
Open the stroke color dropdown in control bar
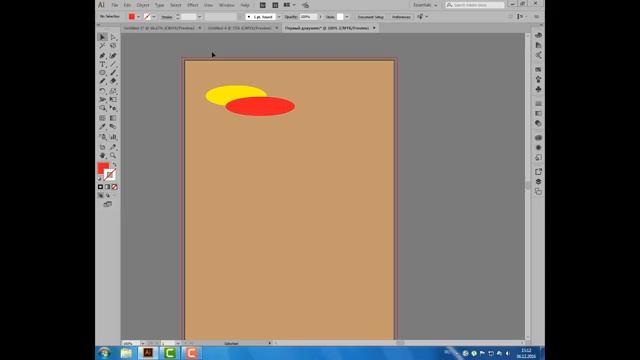154,17
